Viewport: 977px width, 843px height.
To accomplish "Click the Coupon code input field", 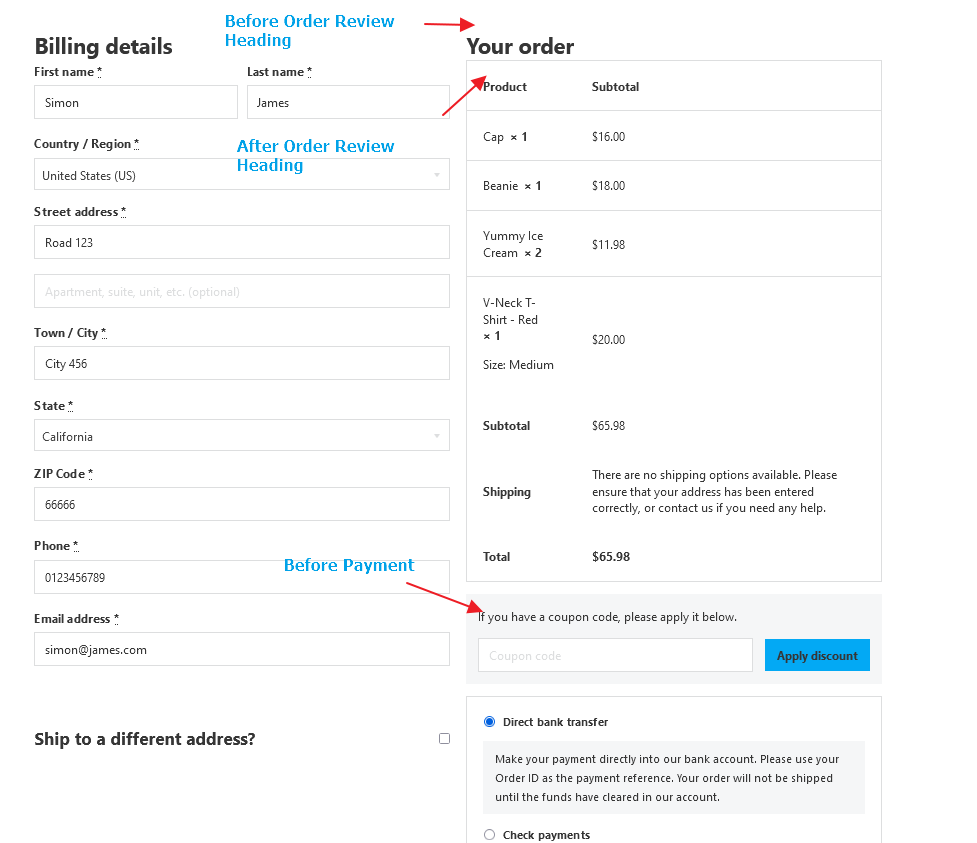I will (x=615, y=656).
